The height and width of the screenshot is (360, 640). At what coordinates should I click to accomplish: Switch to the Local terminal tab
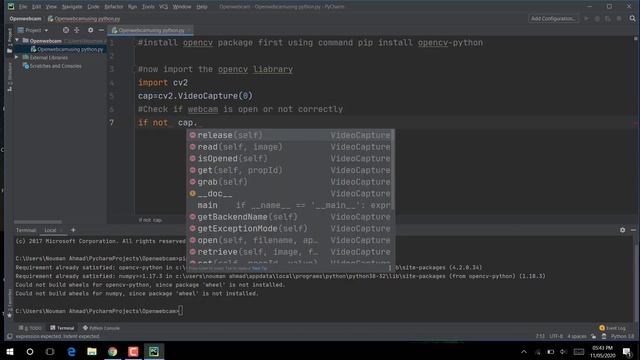click(50, 230)
